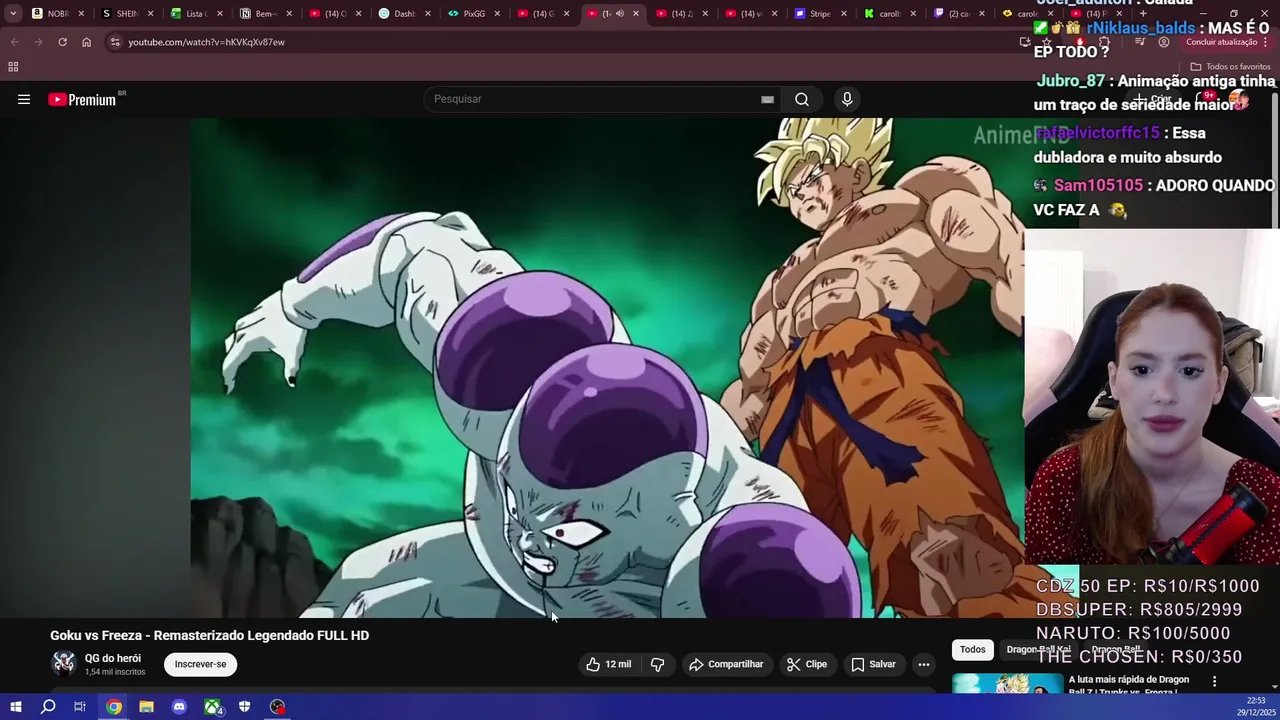Open File Explorer from taskbar
The width and height of the screenshot is (1280, 720).
pyautogui.click(x=146, y=707)
